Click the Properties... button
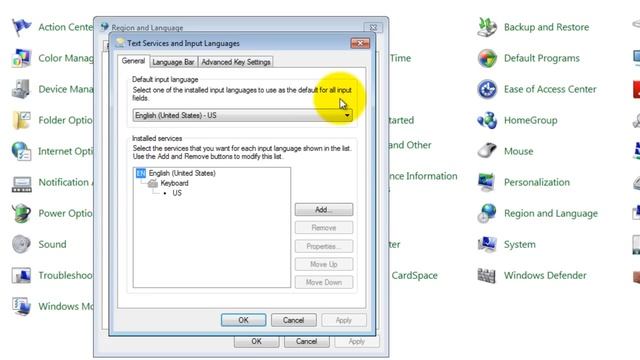The image size is (640, 360). coord(324,246)
